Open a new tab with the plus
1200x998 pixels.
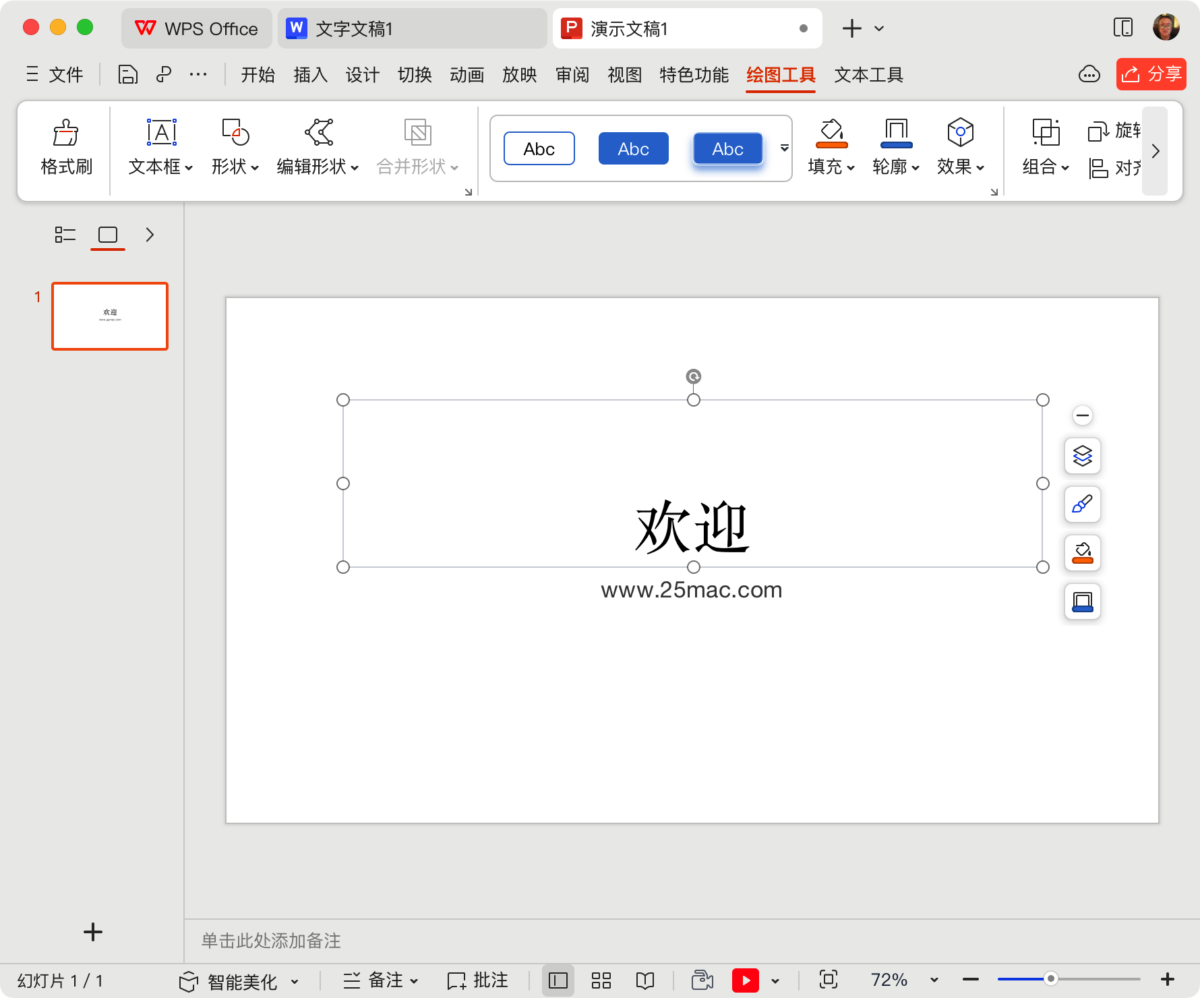tap(851, 28)
